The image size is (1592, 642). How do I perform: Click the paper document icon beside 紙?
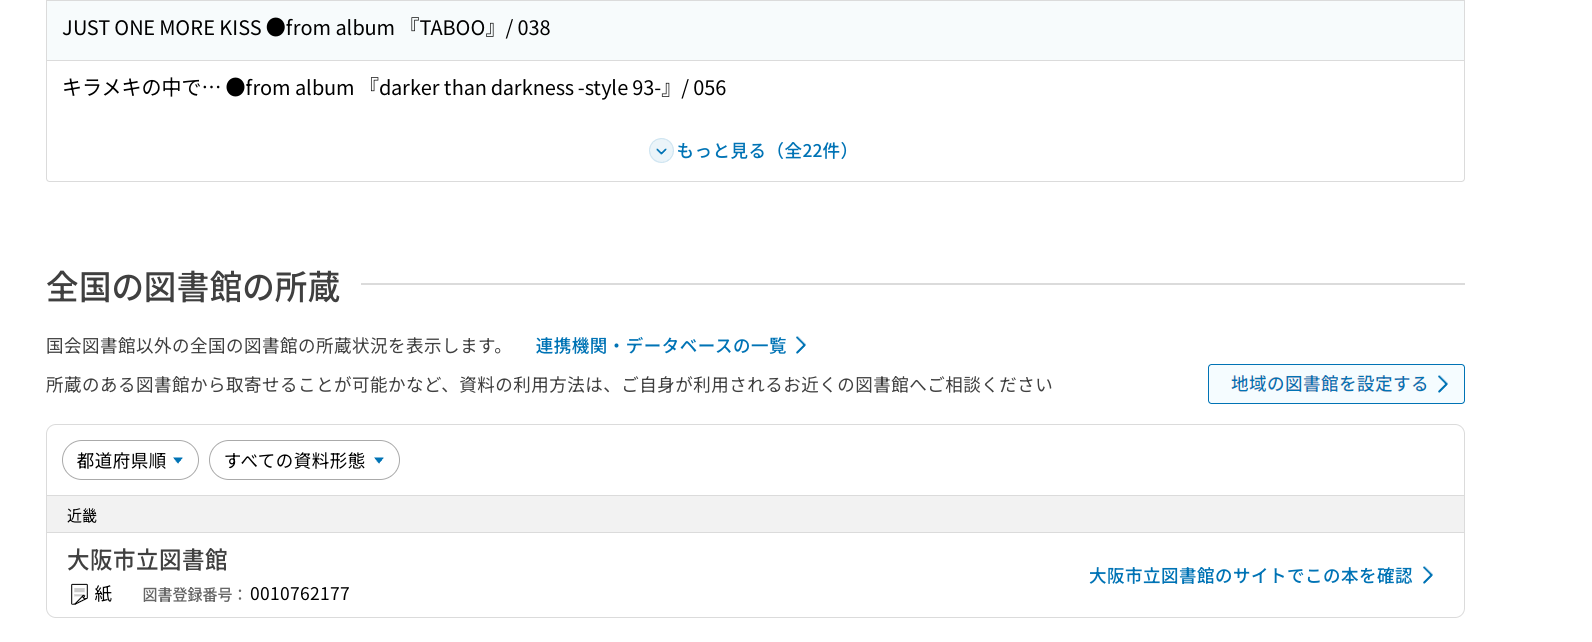coord(79,595)
